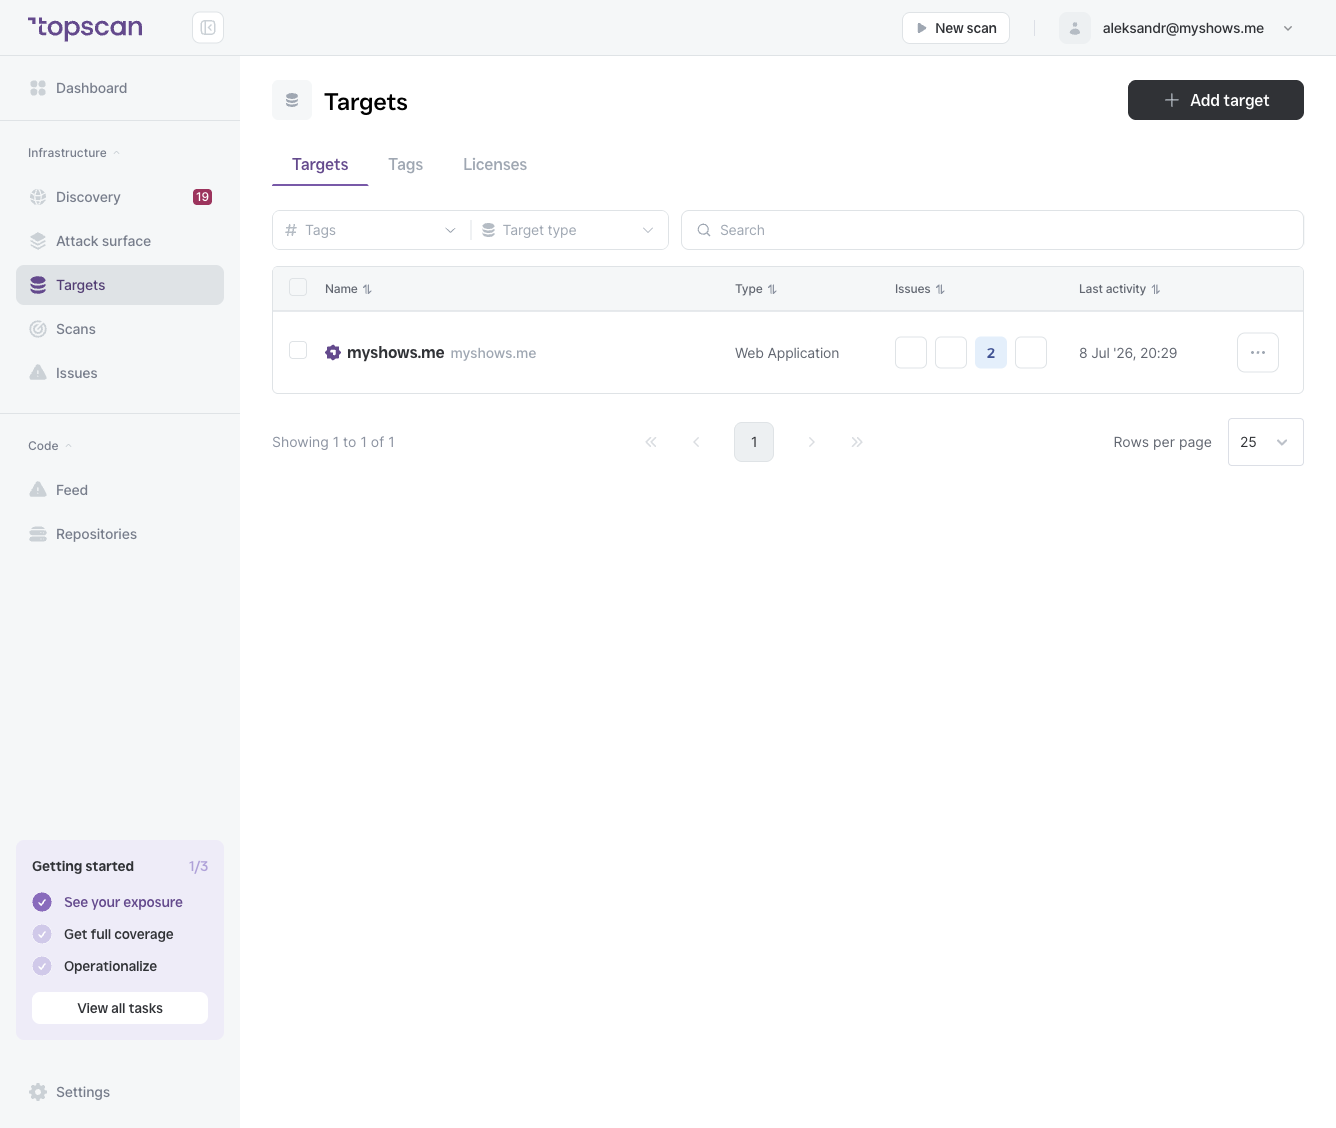Click the first empty issue severity box
This screenshot has height=1128, width=1336.
[x=911, y=352]
